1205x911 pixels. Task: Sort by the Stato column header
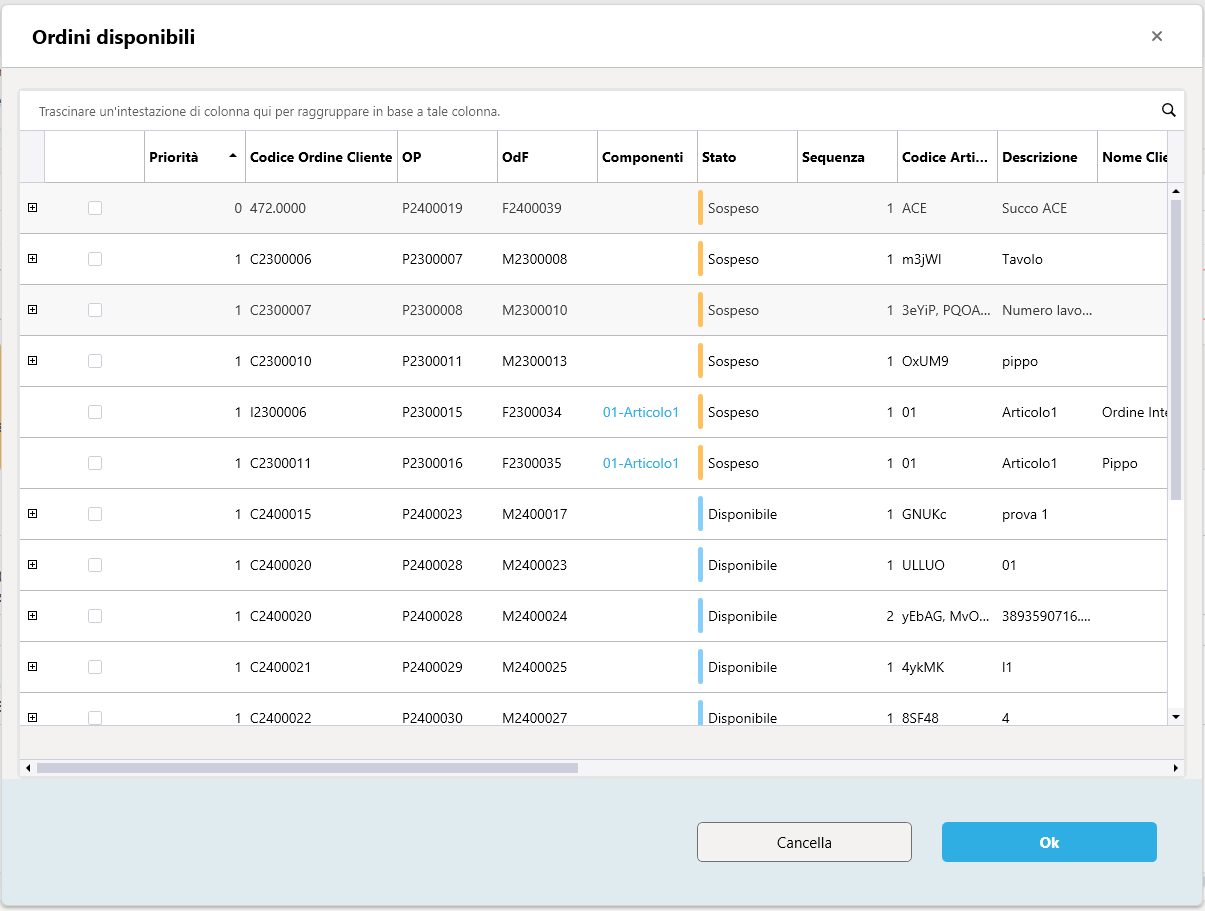747,157
